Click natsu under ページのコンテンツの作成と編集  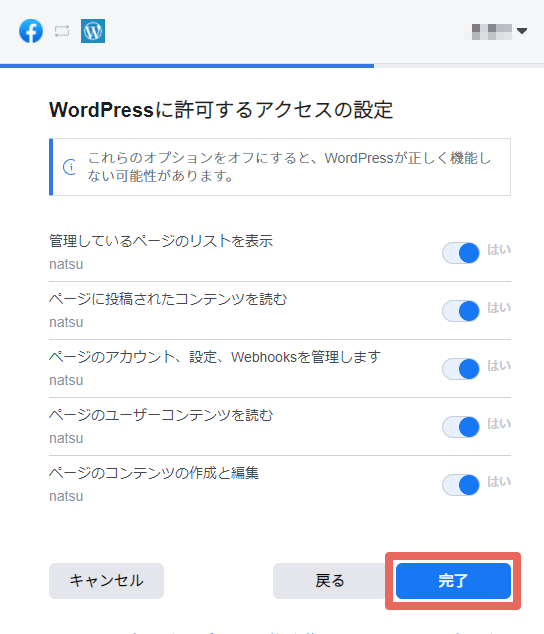pyautogui.click(x=66, y=496)
